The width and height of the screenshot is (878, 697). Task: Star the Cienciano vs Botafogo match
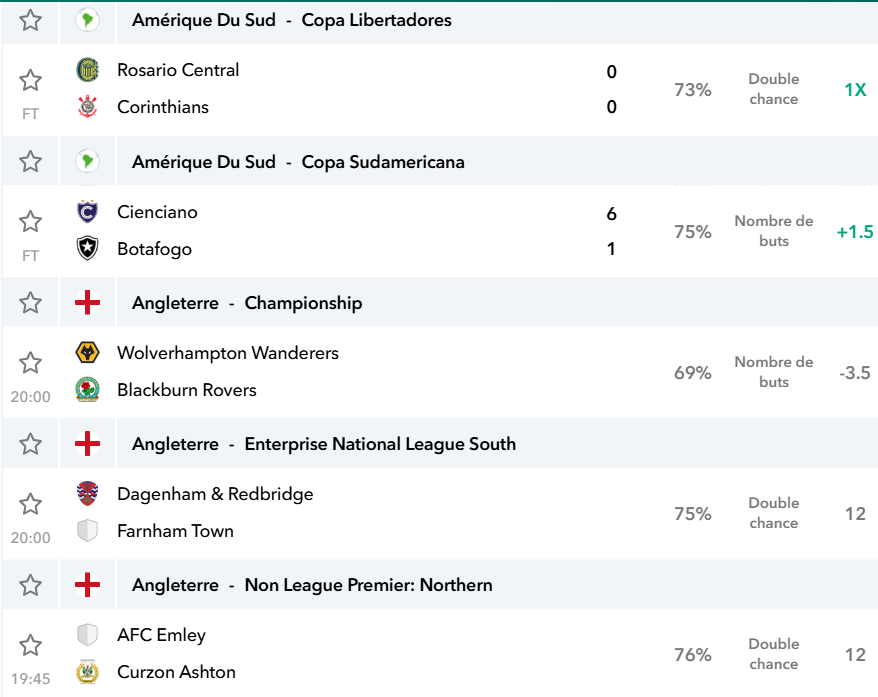click(30, 222)
